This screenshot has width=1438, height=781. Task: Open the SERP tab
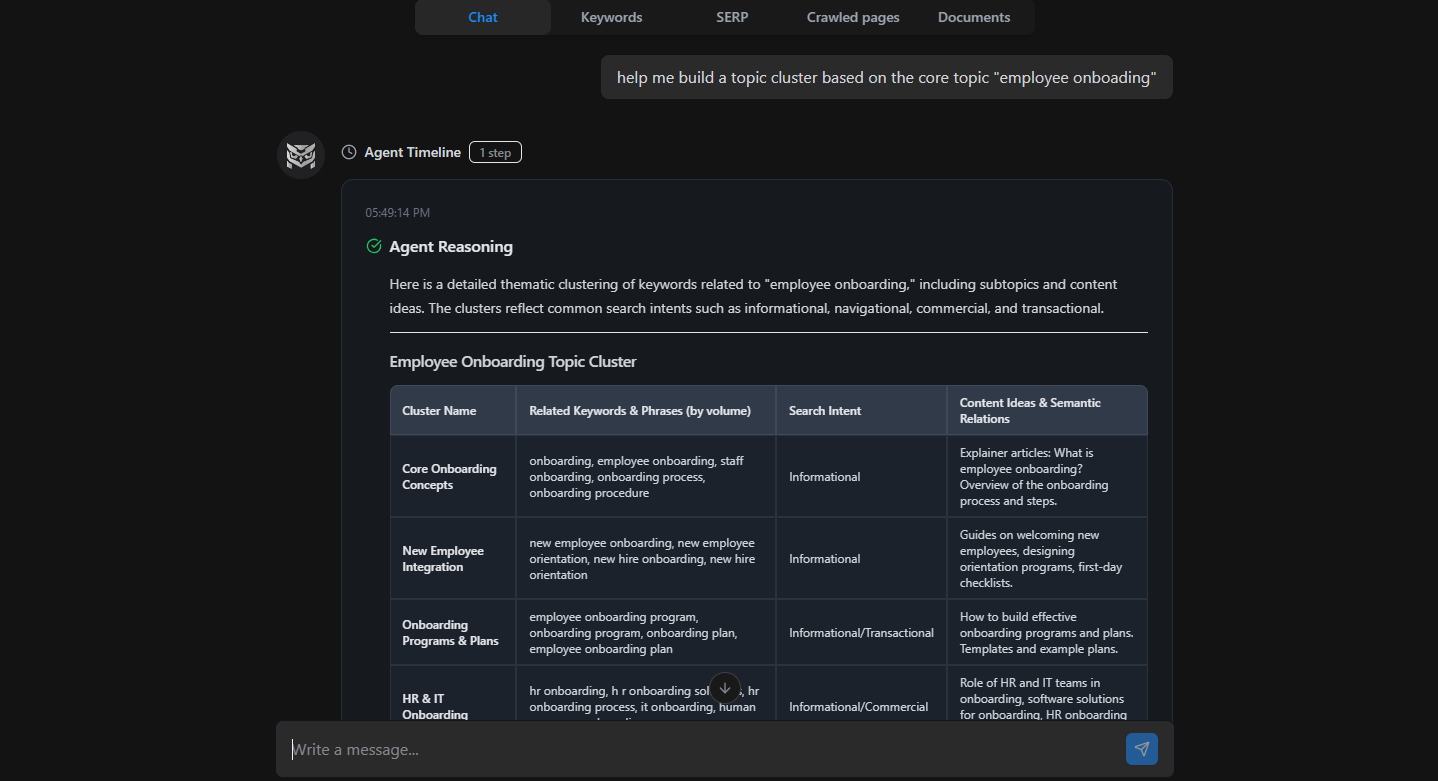[731, 17]
